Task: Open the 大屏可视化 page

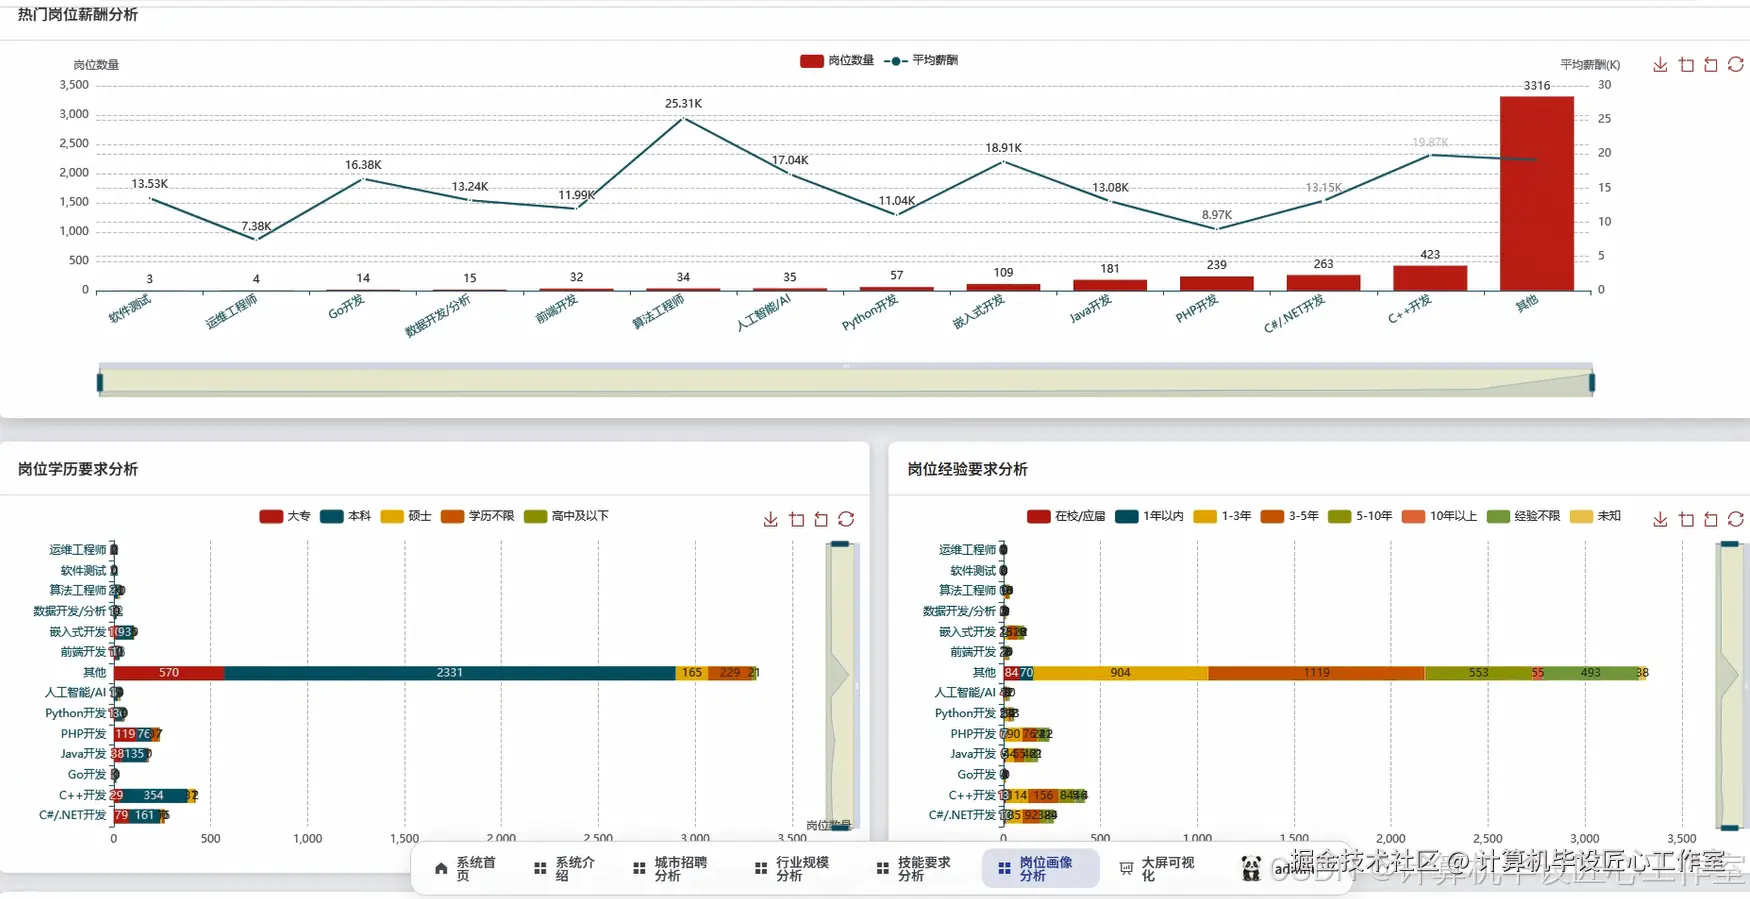Action: coord(1156,868)
